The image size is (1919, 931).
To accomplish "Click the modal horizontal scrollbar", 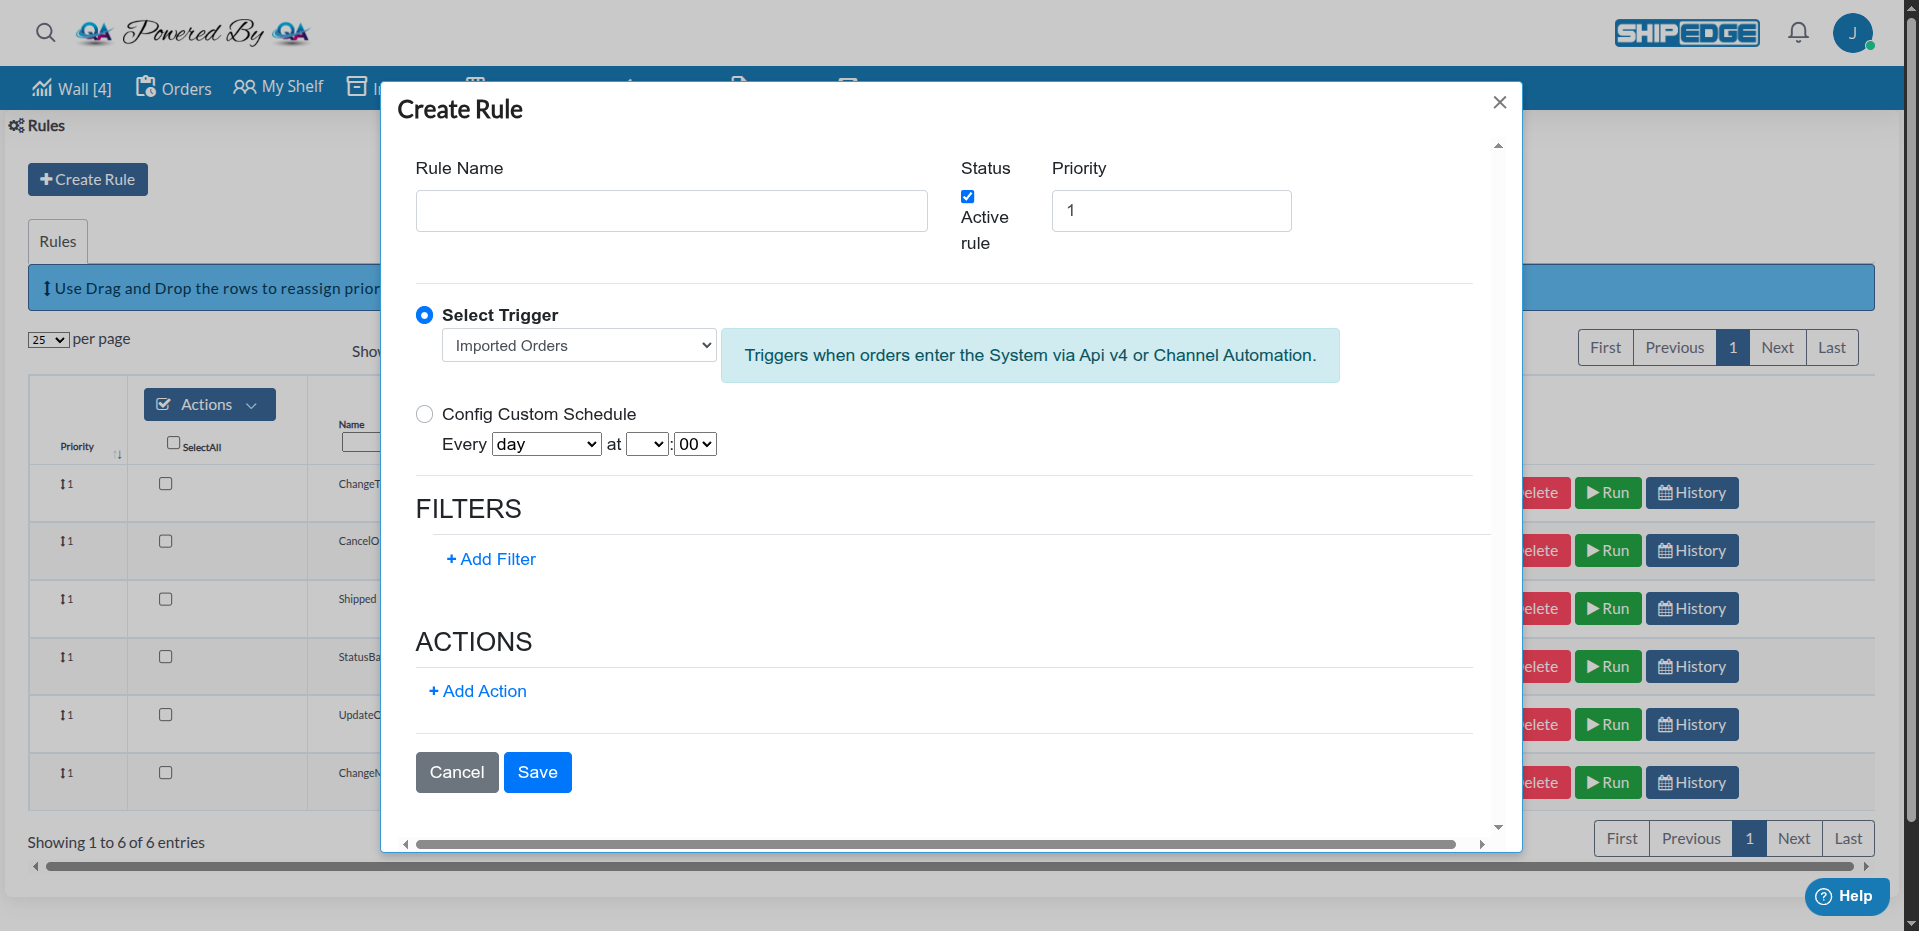I will 935,845.
